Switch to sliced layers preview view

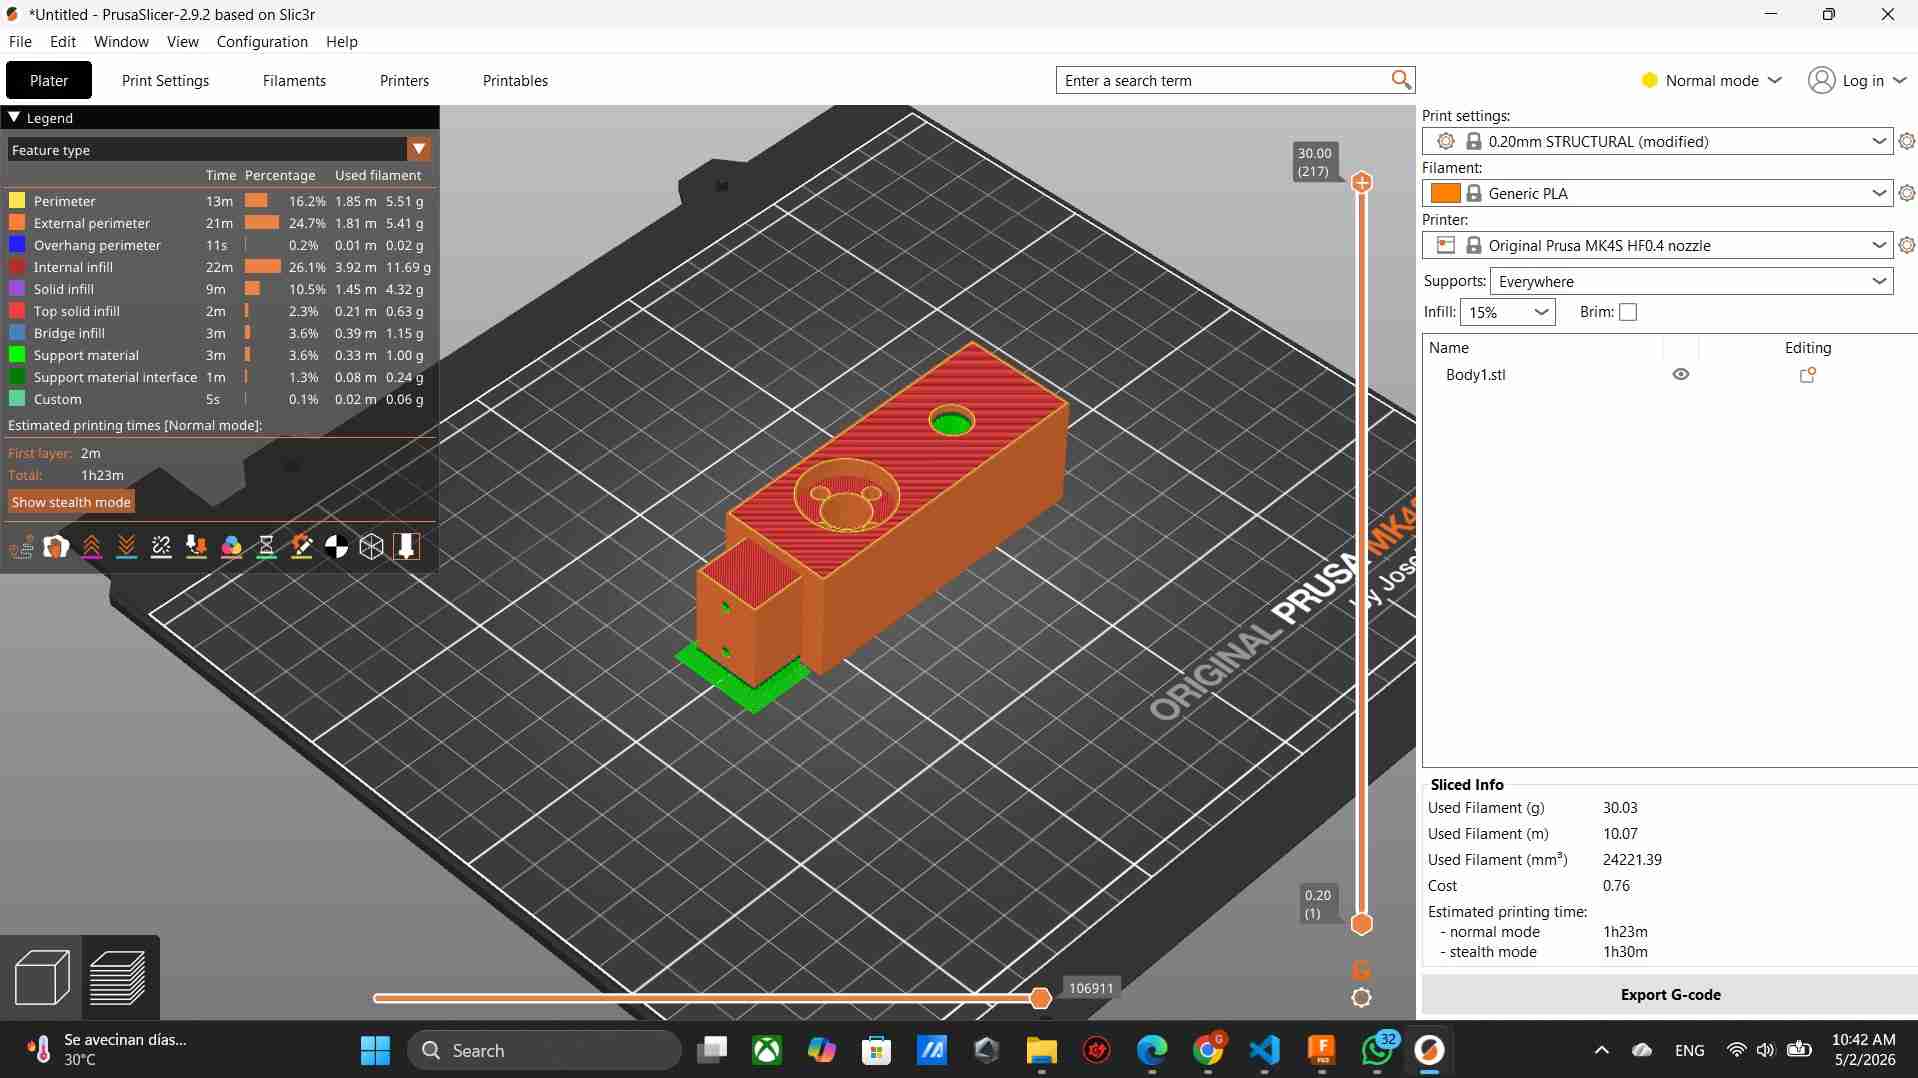[118, 977]
